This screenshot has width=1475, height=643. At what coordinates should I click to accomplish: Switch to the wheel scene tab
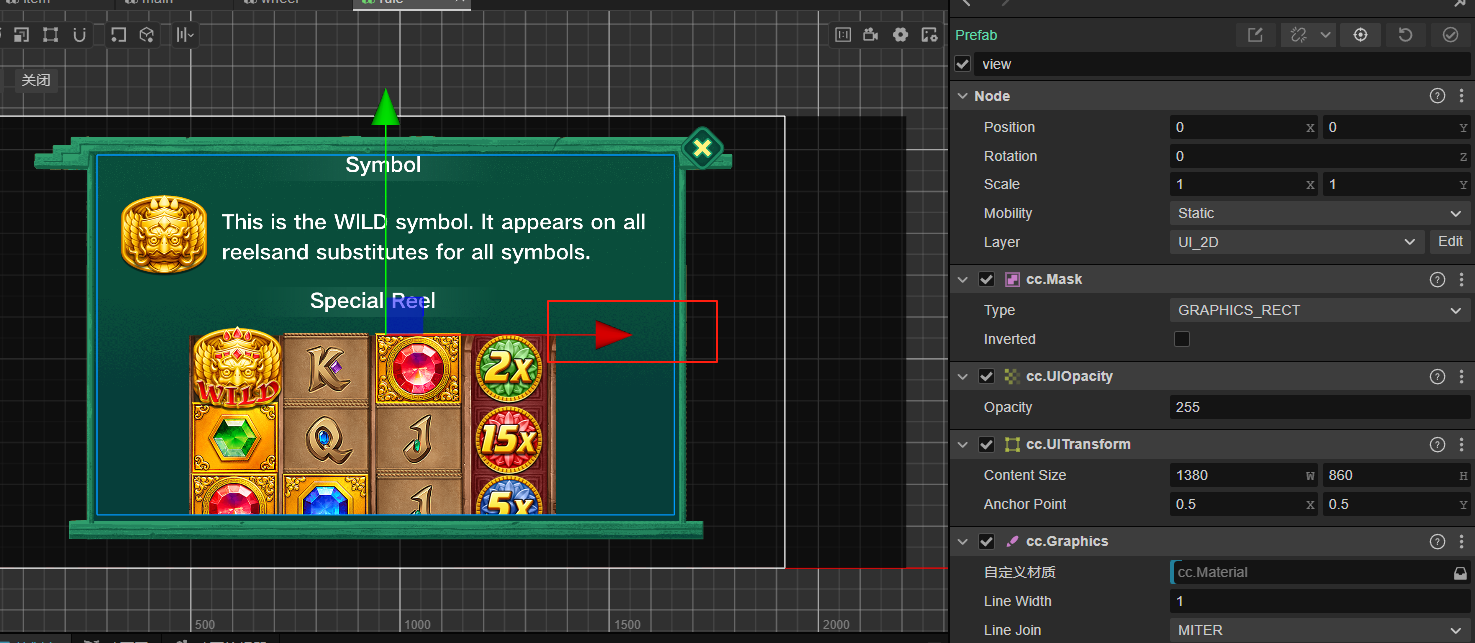(x=293, y=3)
